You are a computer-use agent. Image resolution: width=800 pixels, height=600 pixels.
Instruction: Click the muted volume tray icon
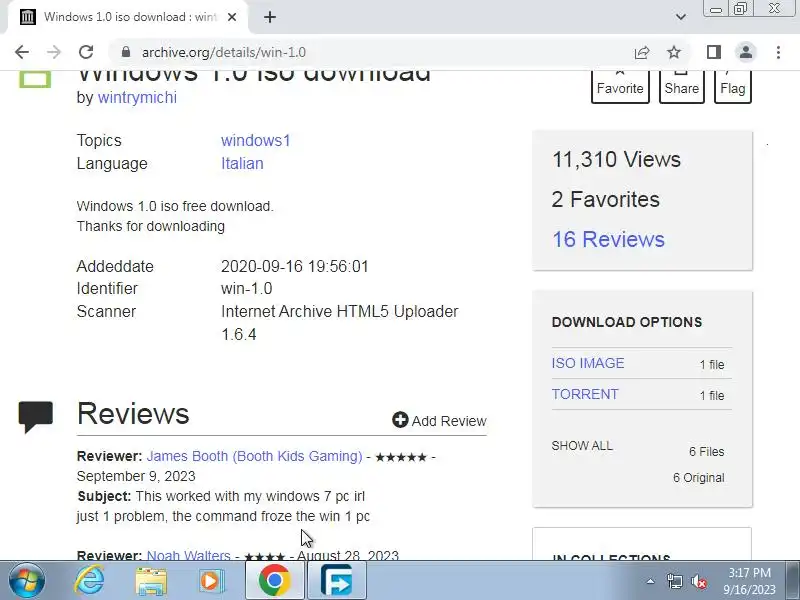click(x=698, y=582)
